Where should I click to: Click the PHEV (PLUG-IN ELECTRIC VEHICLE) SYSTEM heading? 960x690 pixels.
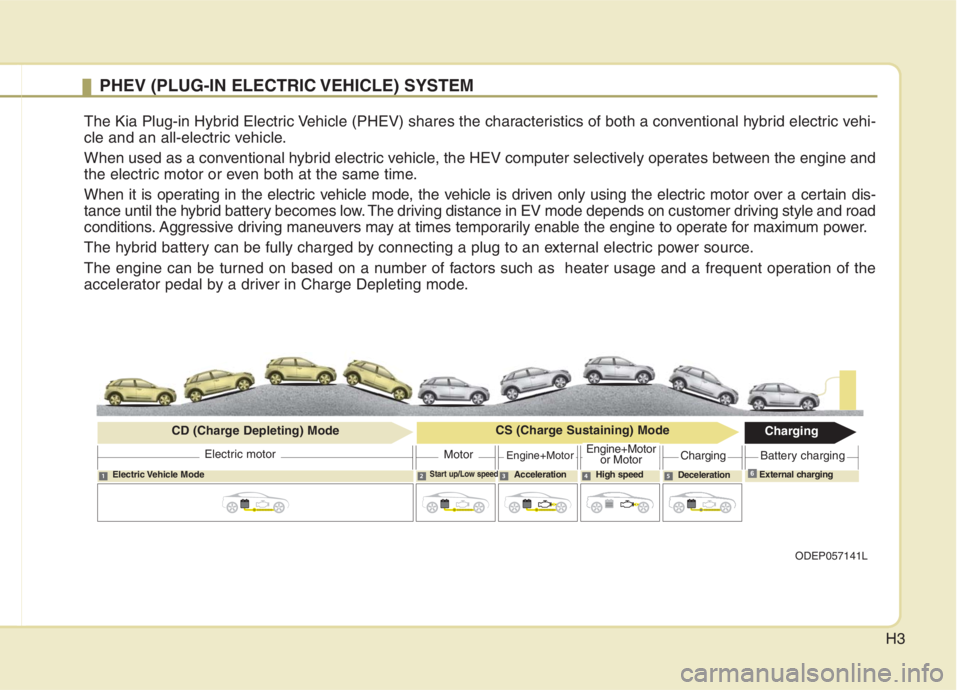pyautogui.click(x=286, y=85)
